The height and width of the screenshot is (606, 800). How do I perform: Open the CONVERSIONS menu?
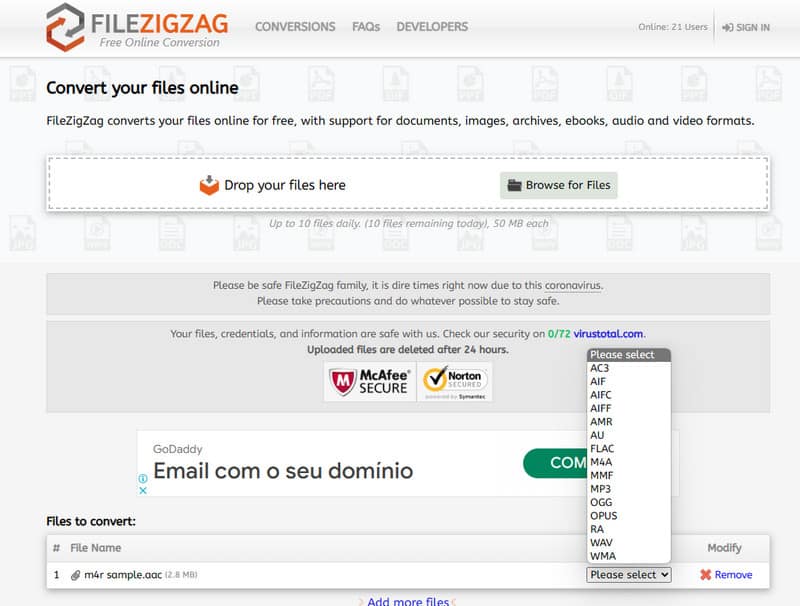point(295,27)
